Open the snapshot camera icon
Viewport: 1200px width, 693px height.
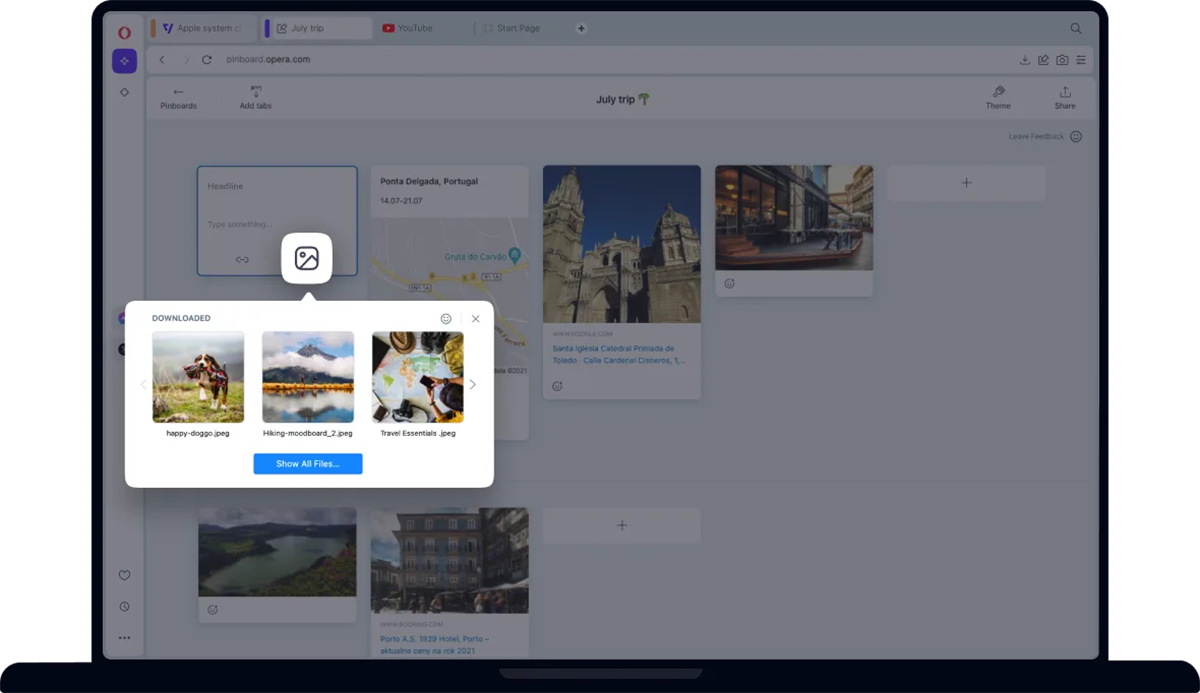click(x=1062, y=60)
